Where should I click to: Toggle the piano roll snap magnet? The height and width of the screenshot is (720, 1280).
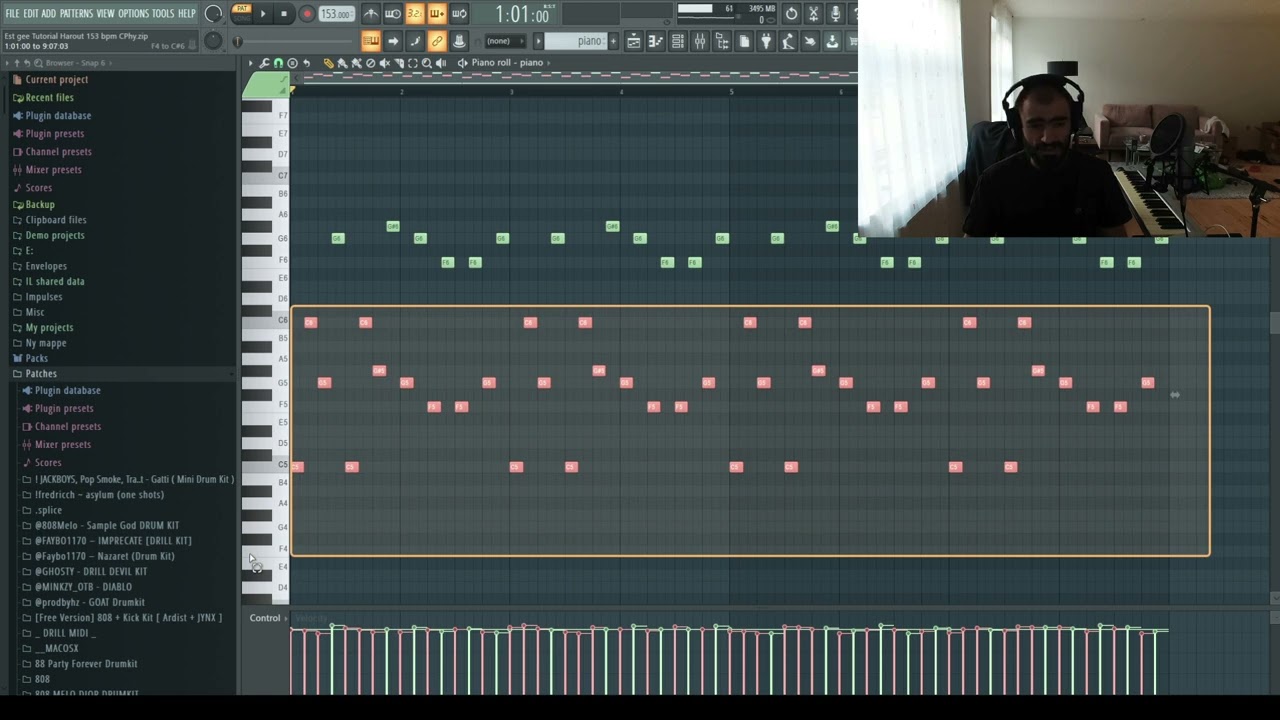point(278,63)
